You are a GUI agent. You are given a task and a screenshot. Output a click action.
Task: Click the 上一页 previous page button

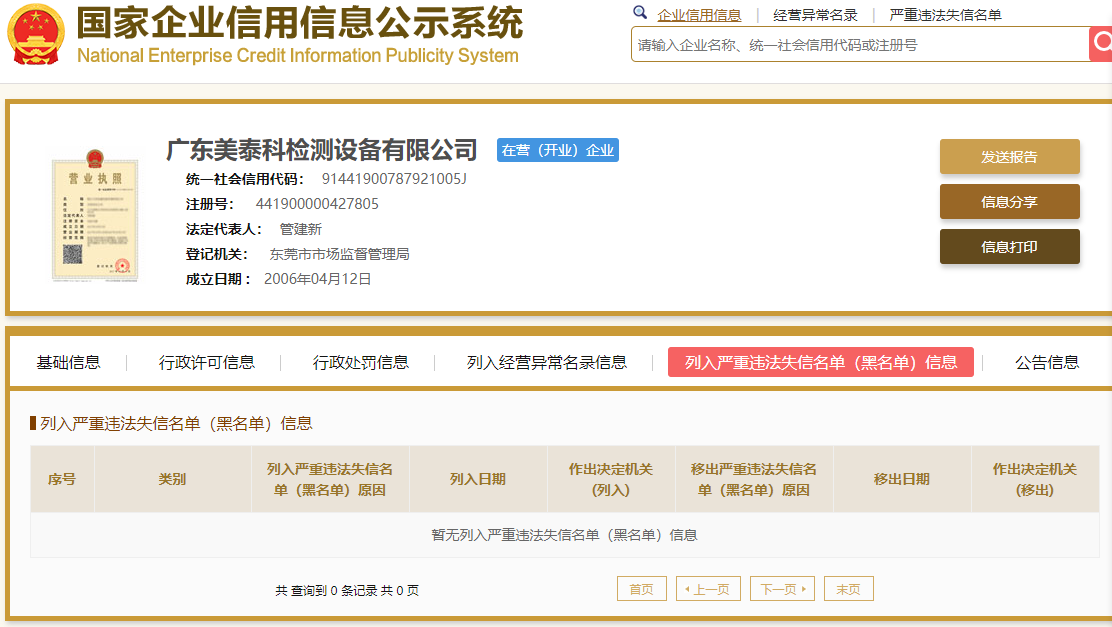click(708, 589)
